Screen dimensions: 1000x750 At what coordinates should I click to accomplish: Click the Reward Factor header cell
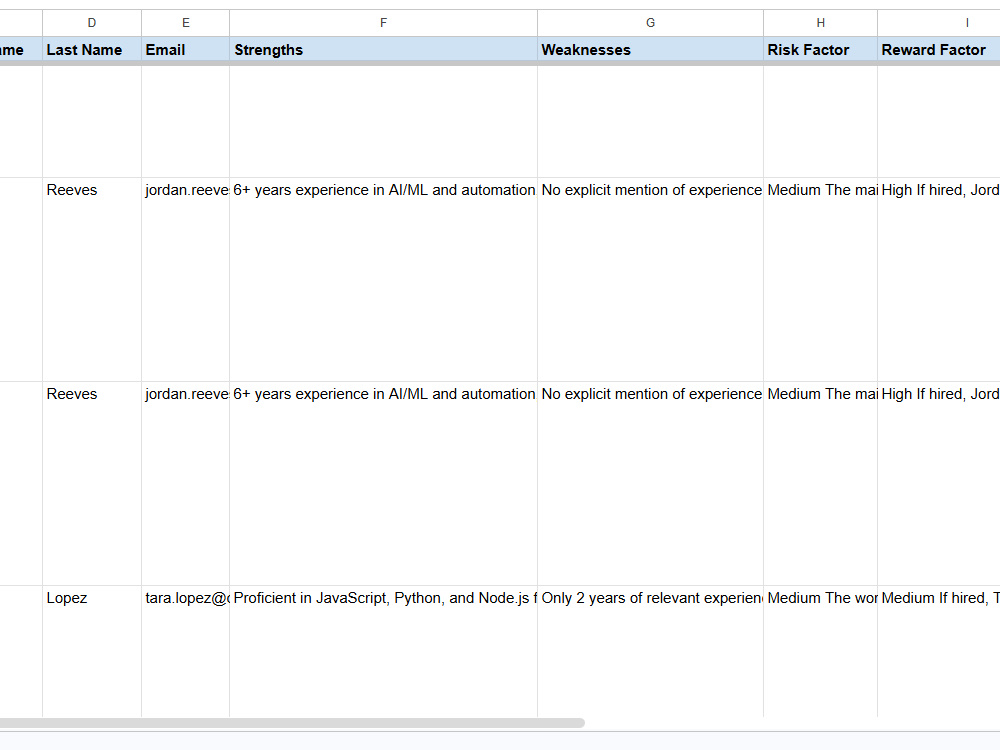click(939, 50)
